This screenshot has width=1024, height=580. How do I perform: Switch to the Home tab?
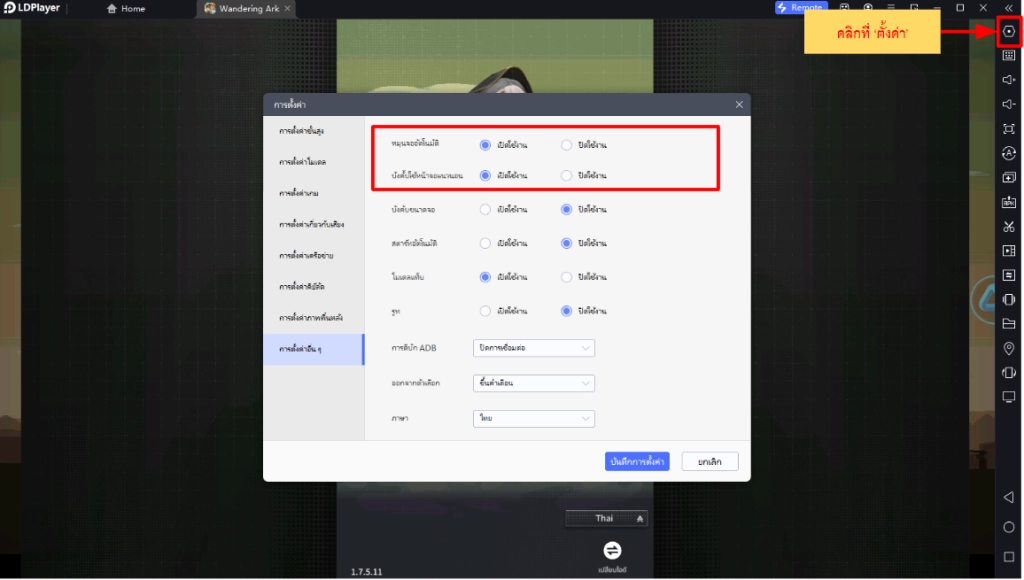[126, 9]
